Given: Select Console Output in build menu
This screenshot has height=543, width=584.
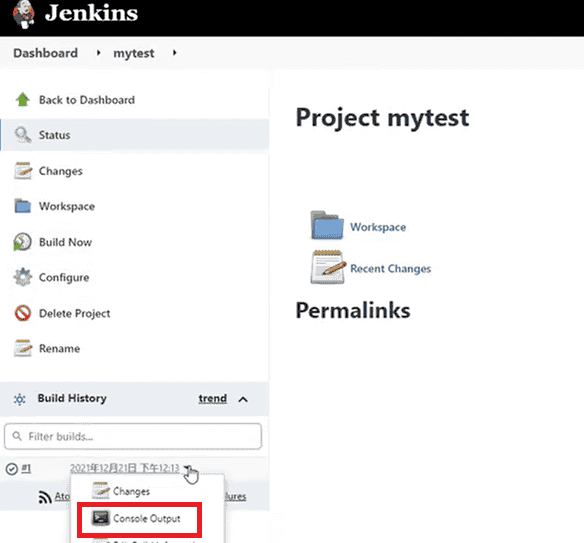Looking at the screenshot, I should coord(147,518).
